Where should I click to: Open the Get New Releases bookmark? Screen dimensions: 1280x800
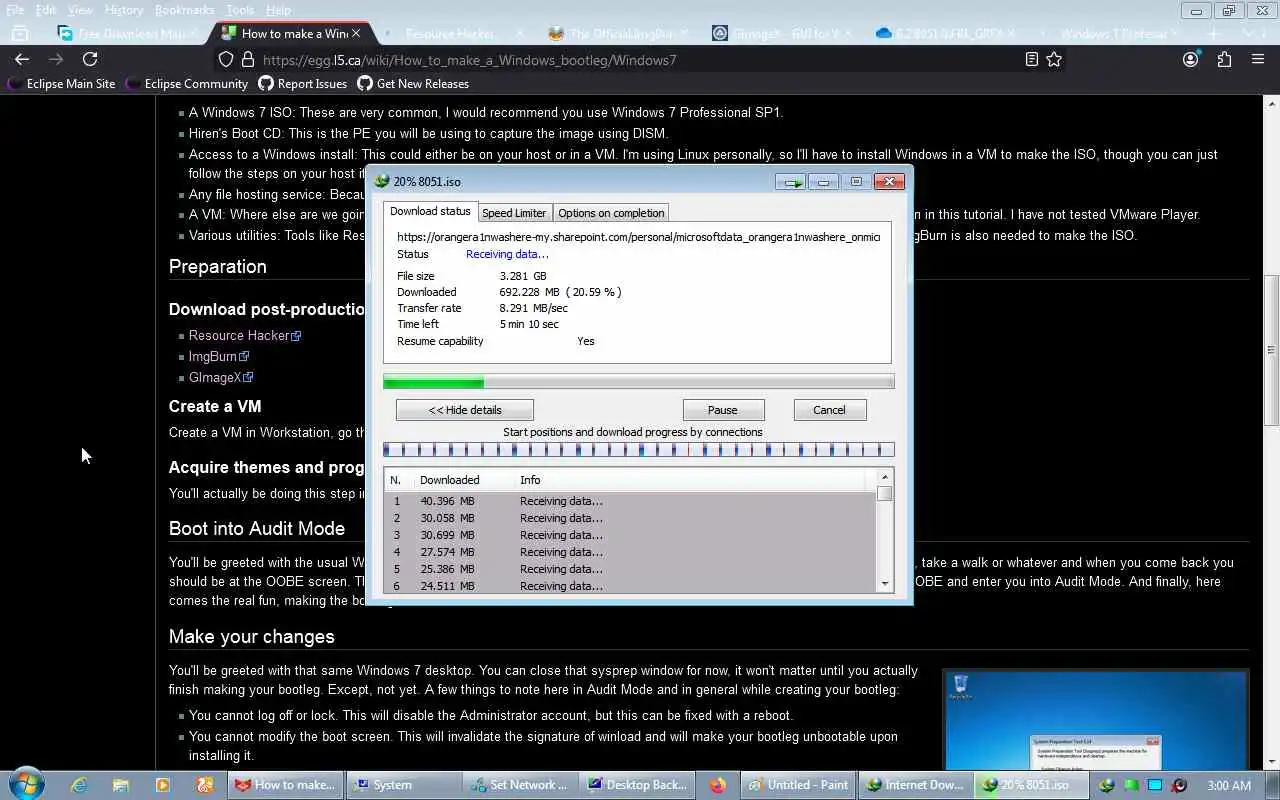[x=413, y=84]
